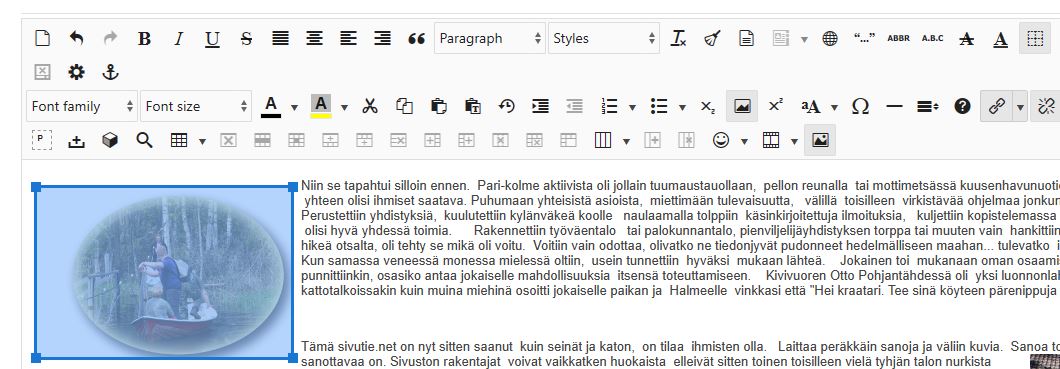Insert a horizontal rule line
This screenshot has width=1060, height=369.
click(x=894, y=106)
